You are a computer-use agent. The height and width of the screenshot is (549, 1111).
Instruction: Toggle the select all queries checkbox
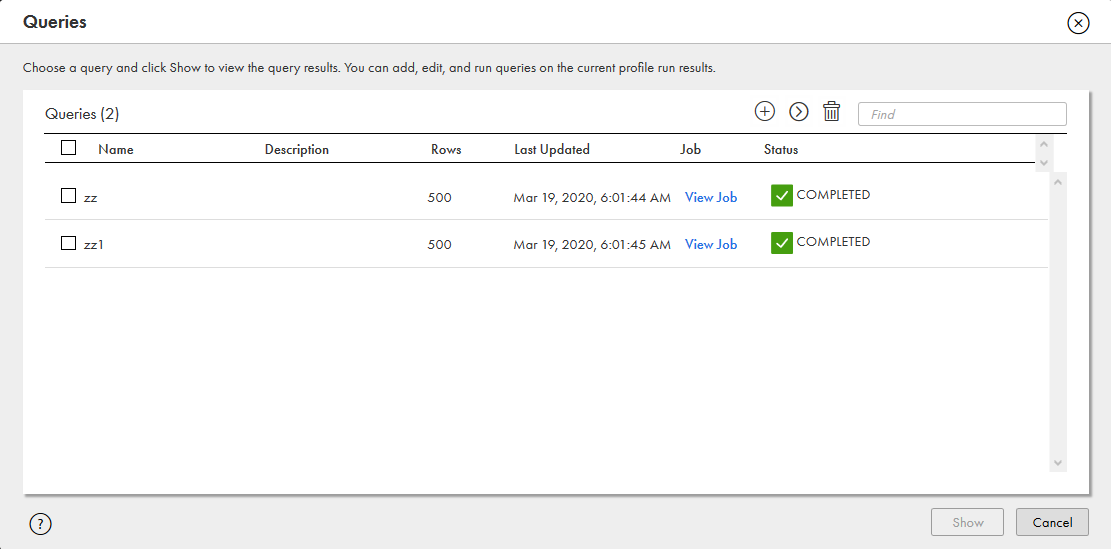tap(69, 148)
